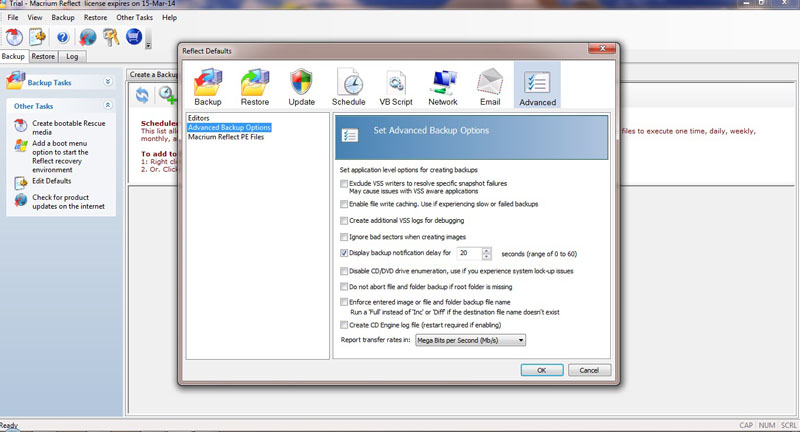Image resolution: width=800 pixels, height=432 pixels.
Task: Click the Check for product updates icon
Action: (x=21, y=200)
